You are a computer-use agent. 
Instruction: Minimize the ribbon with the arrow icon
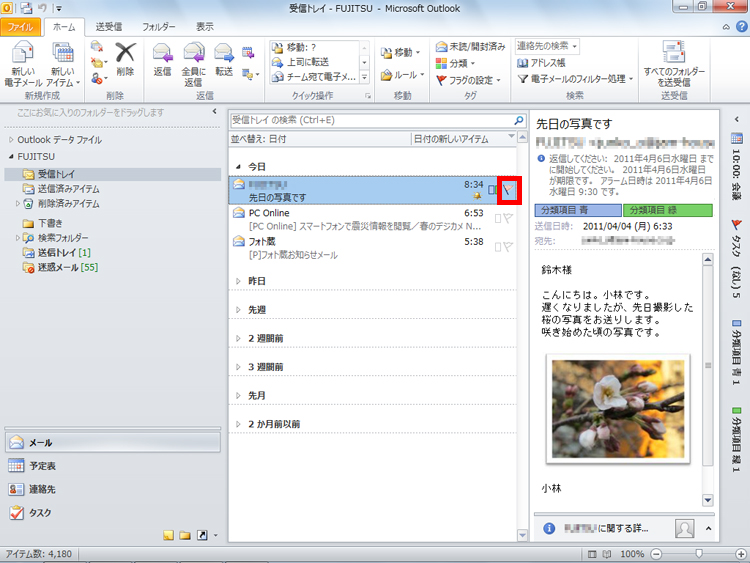coord(726,27)
